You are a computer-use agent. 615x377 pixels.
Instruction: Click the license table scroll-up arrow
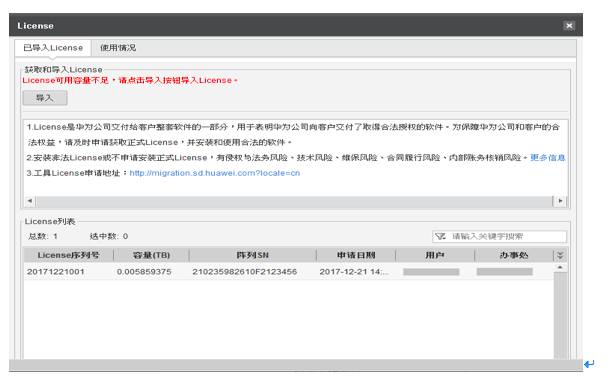(x=560, y=268)
